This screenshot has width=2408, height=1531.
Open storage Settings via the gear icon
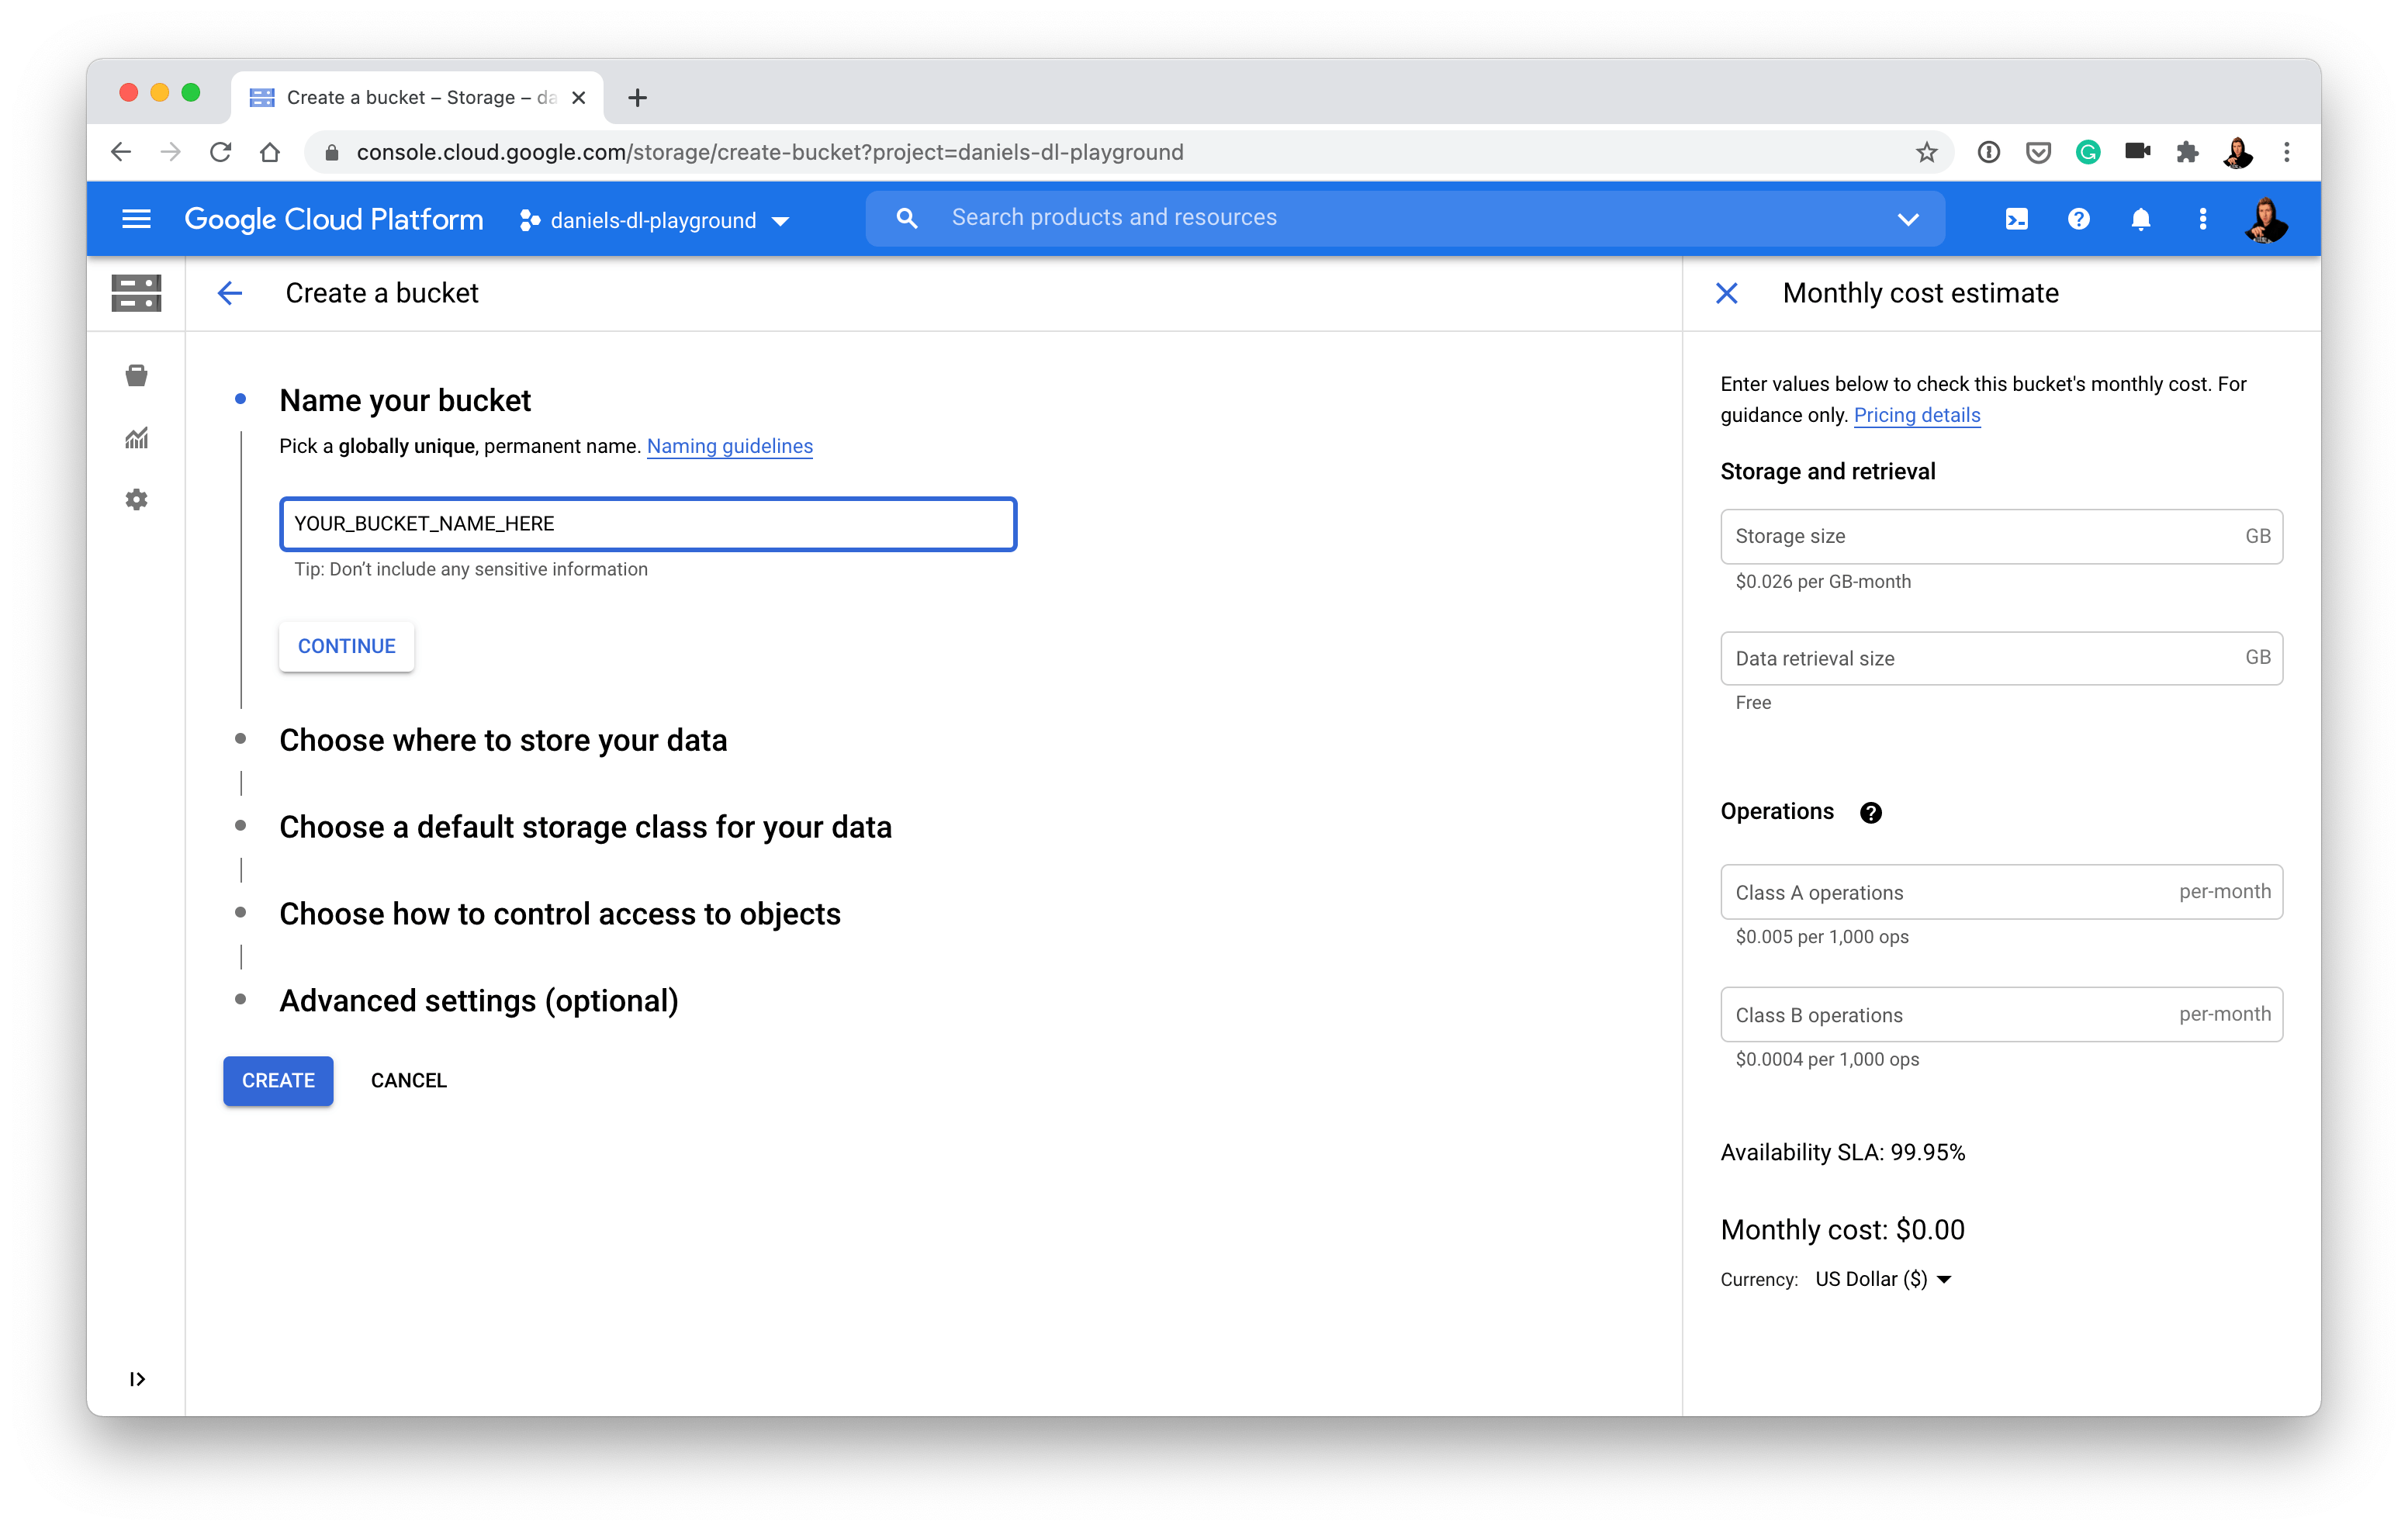coord(136,499)
